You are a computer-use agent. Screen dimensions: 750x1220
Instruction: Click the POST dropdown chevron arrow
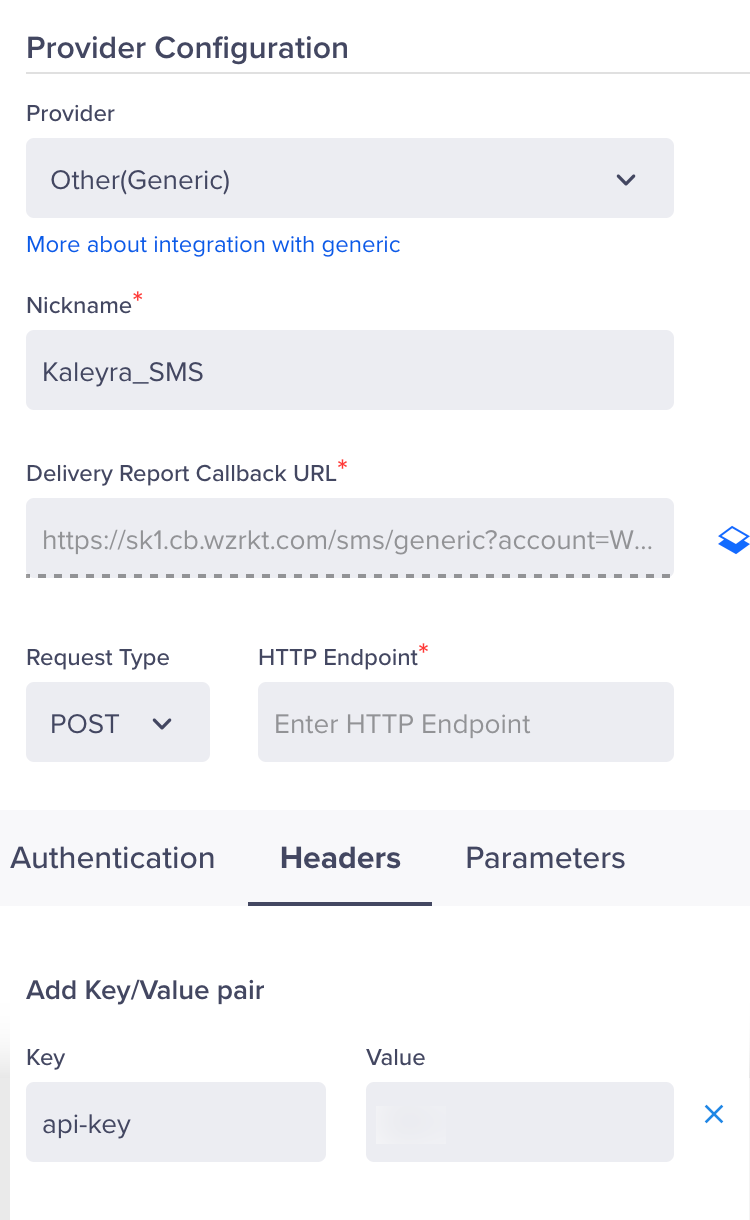point(163,724)
